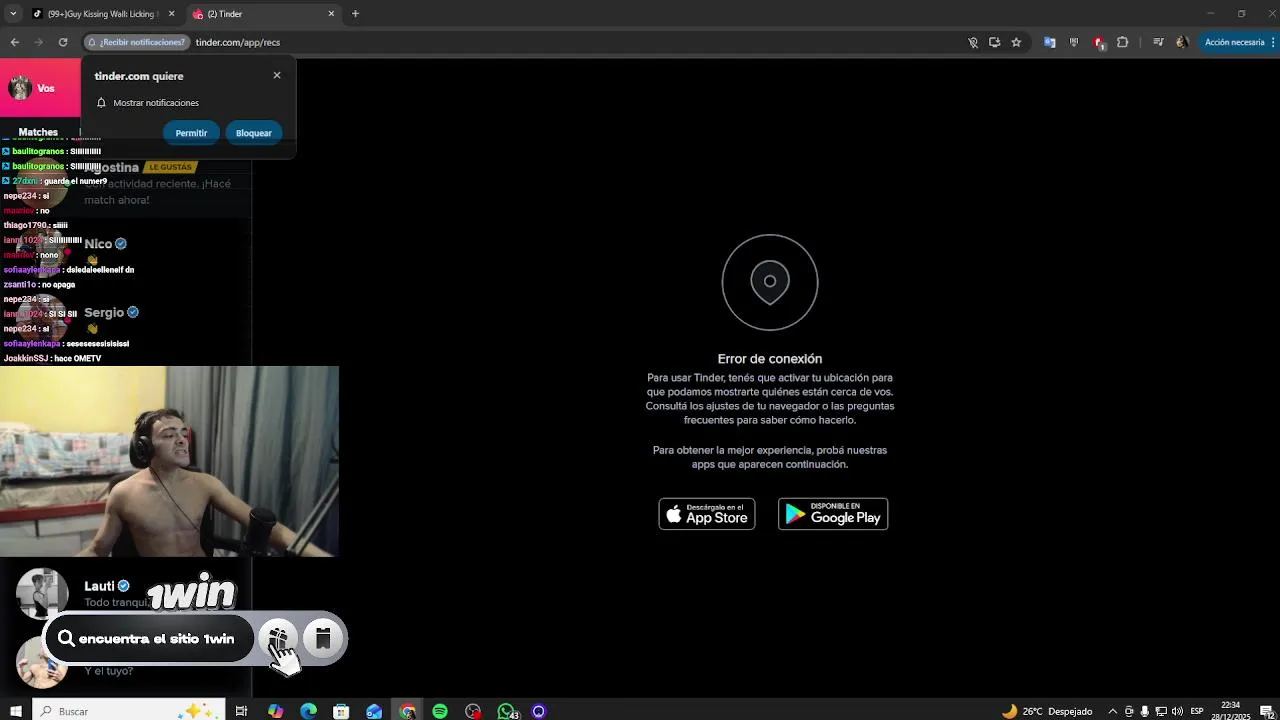Open Spotify from the taskbar

point(440,711)
